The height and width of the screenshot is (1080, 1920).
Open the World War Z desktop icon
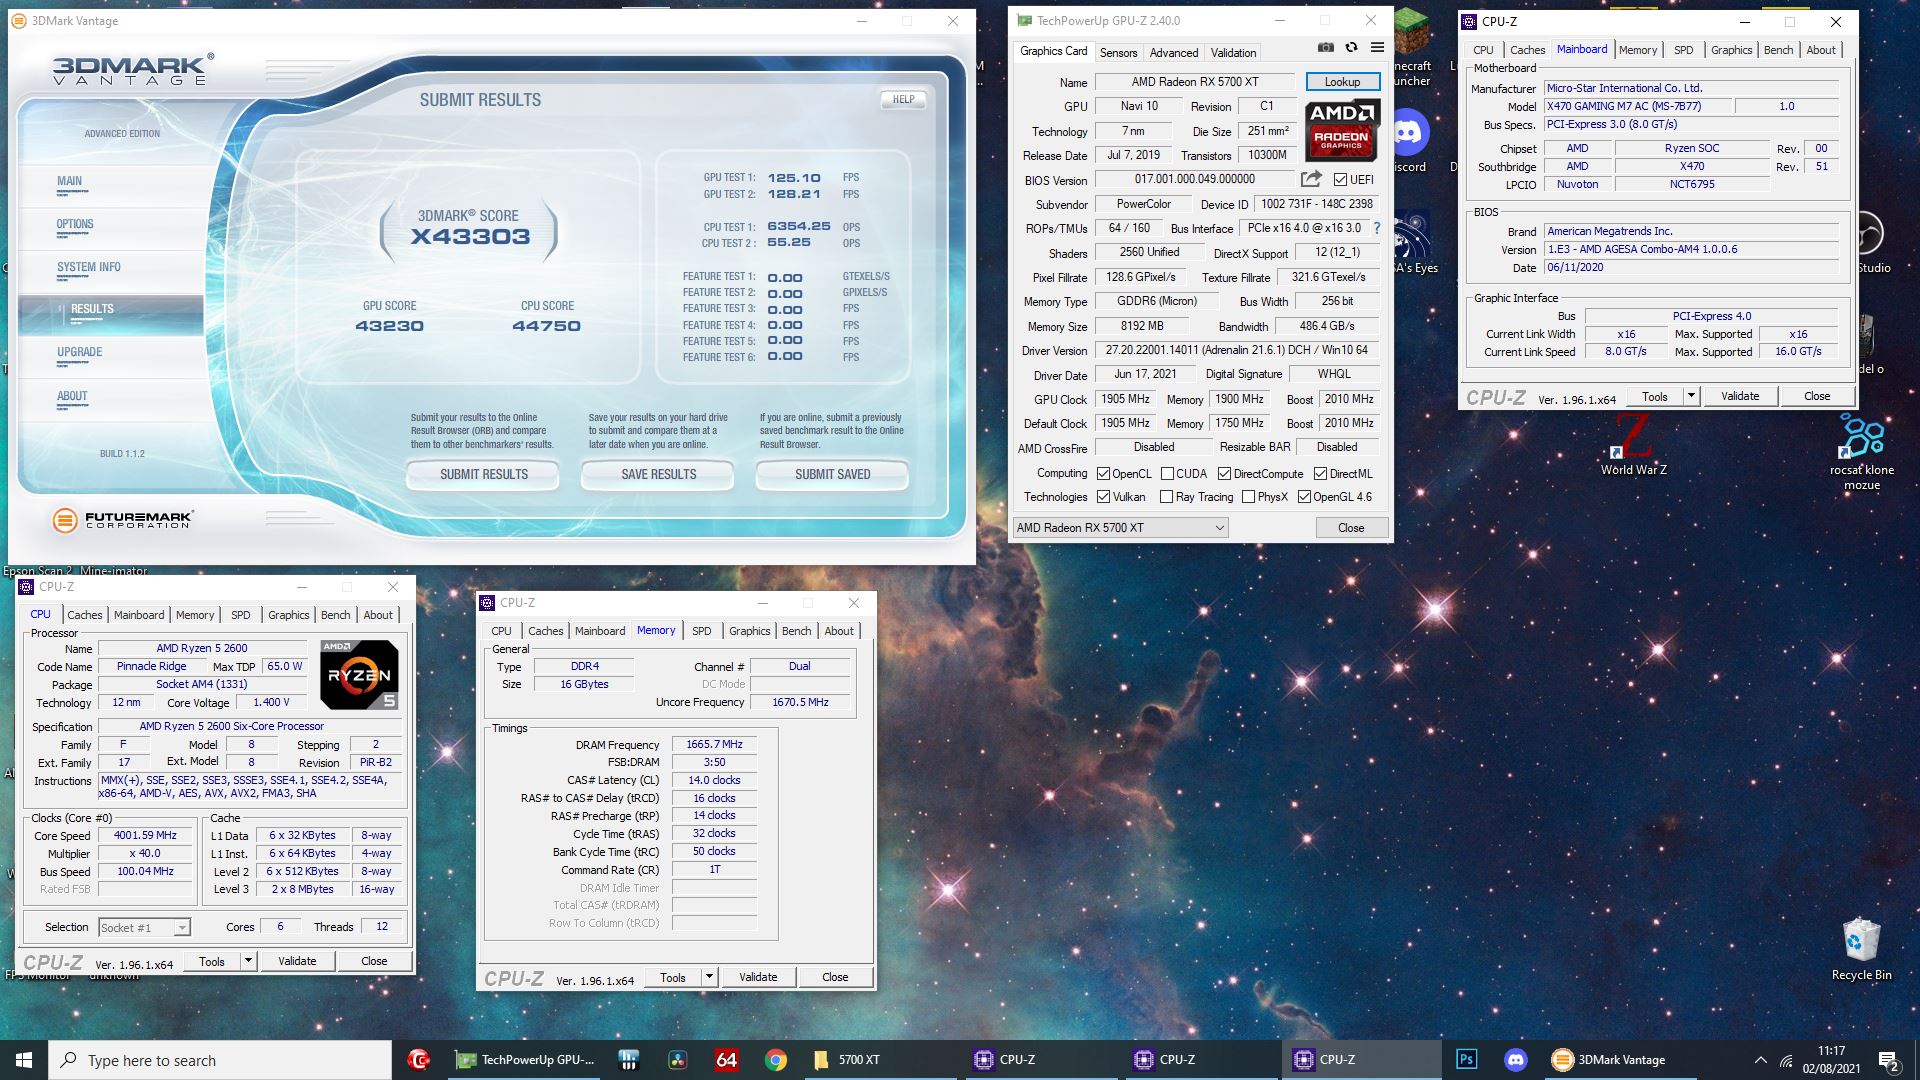(x=1633, y=446)
